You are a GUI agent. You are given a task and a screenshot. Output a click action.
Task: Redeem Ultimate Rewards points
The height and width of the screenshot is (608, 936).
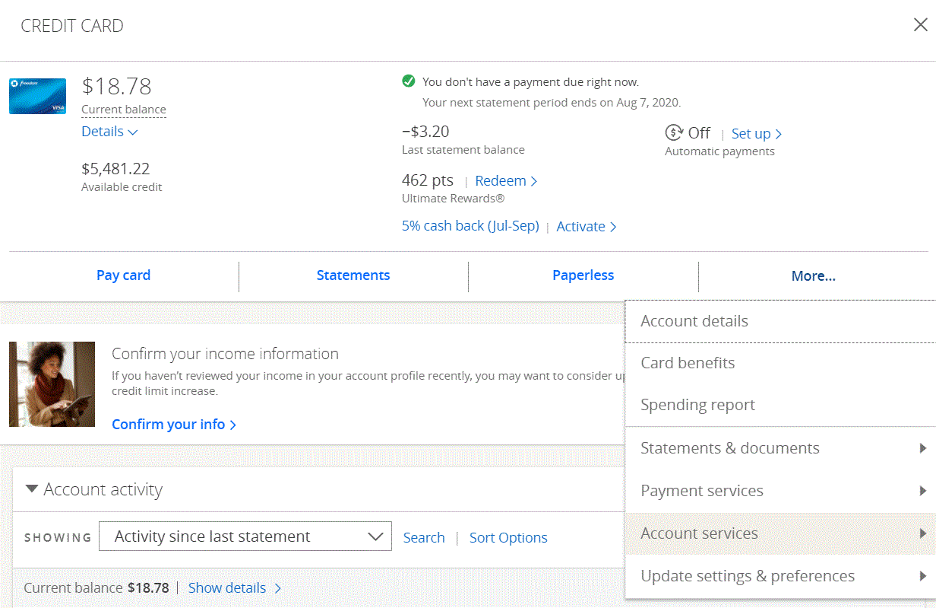[x=506, y=181]
